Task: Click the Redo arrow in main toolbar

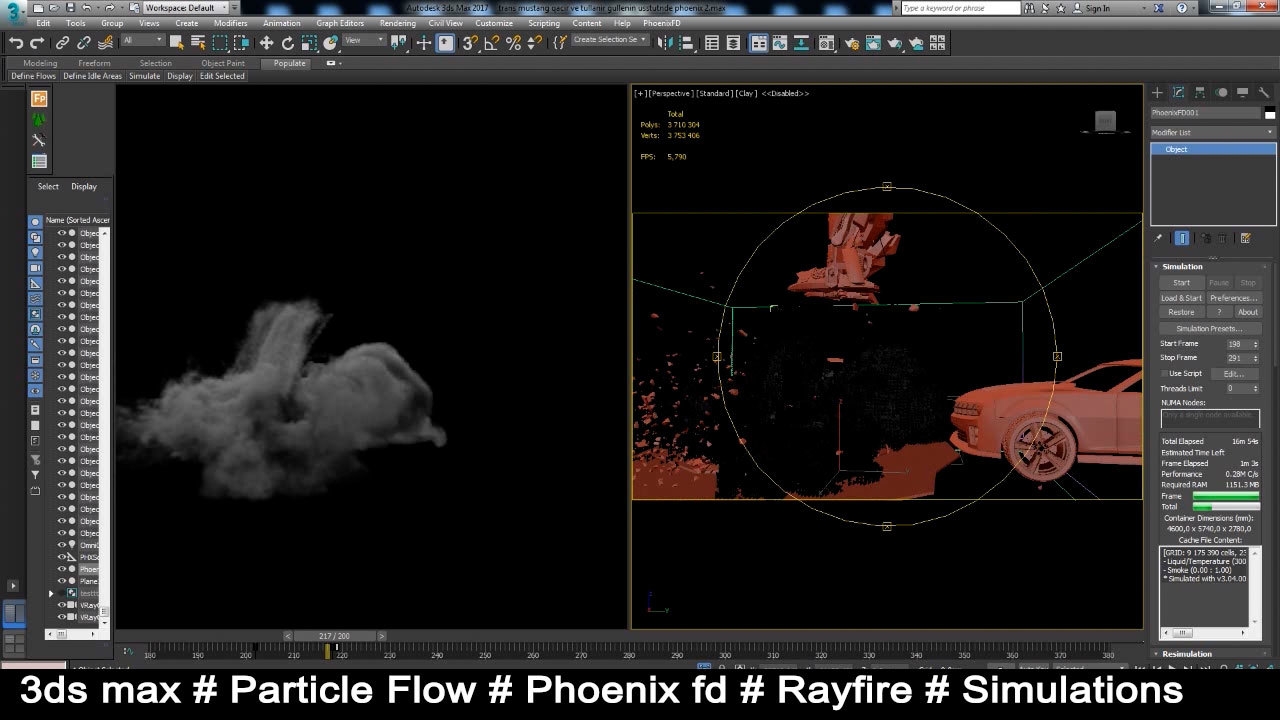Action: [37, 43]
